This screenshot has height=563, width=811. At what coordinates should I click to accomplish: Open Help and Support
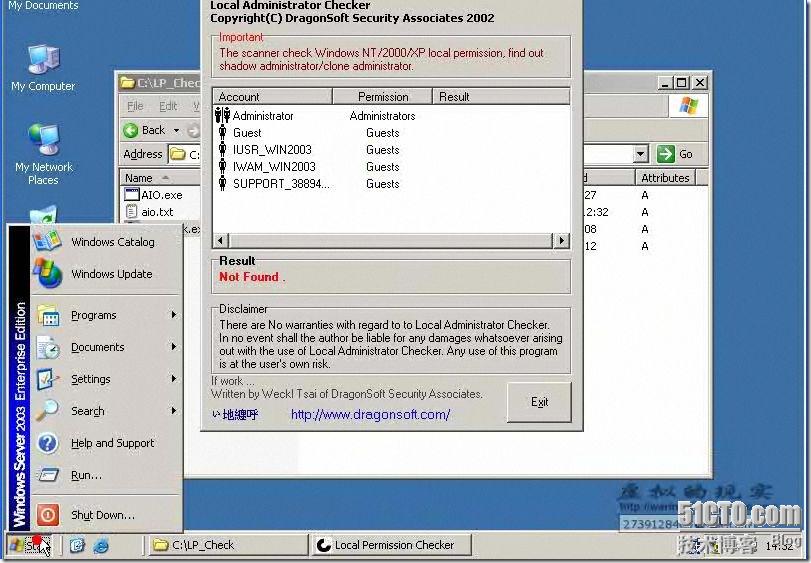click(x=107, y=443)
